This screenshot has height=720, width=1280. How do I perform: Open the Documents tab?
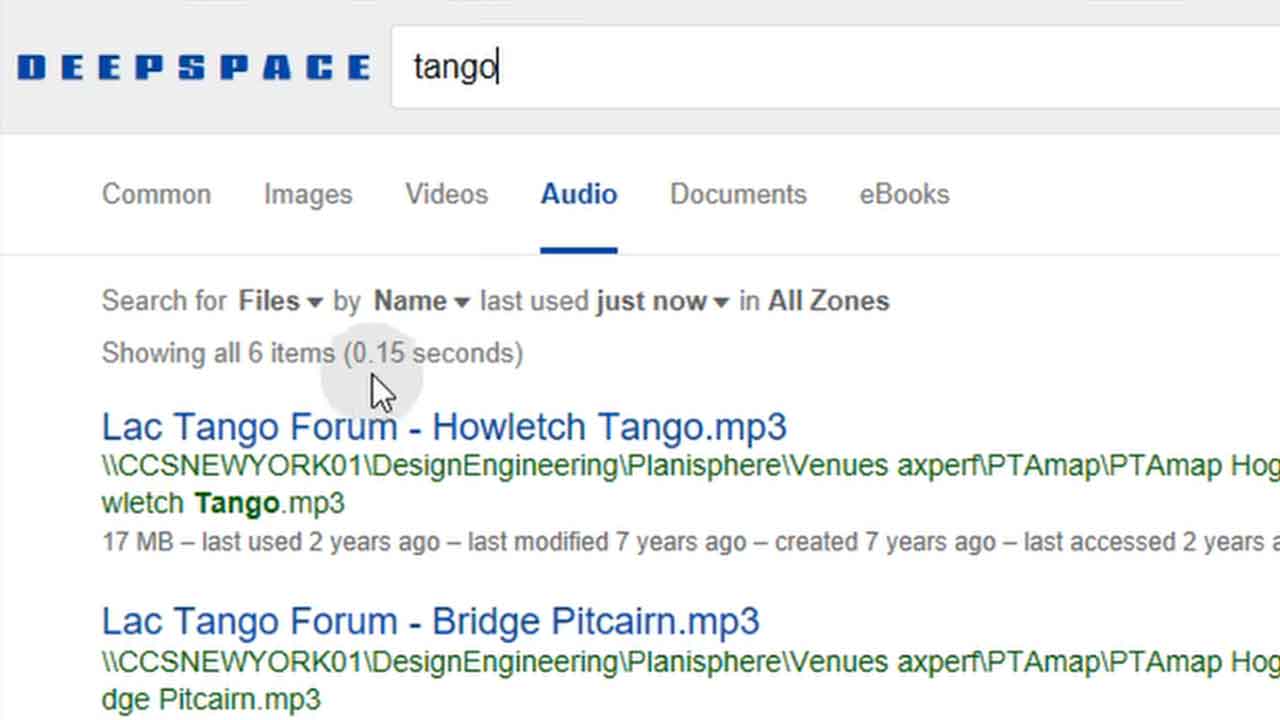[x=738, y=194]
